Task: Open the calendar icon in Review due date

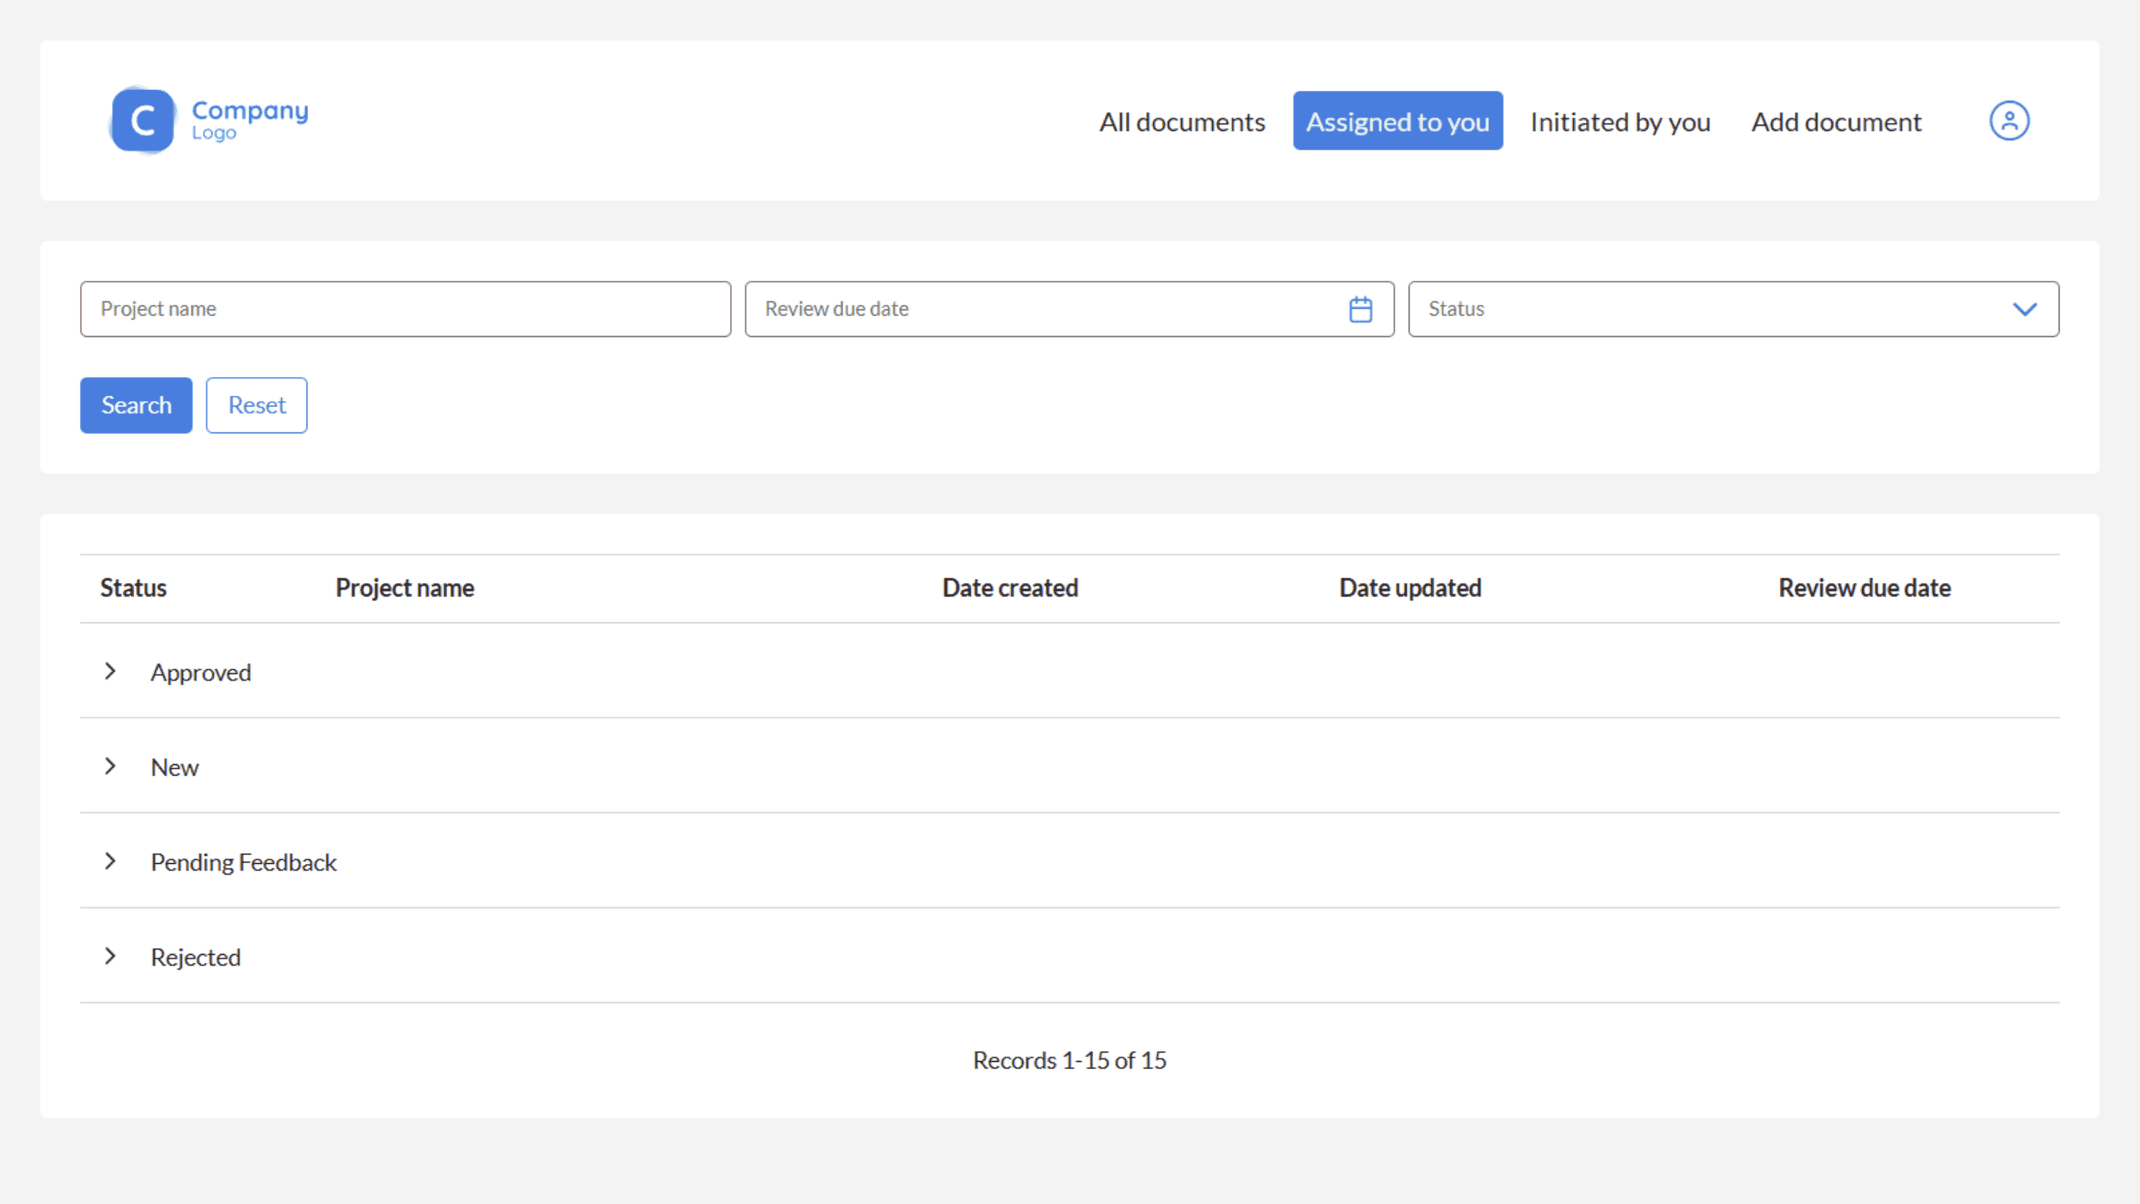Action: click(x=1360, y=309)
